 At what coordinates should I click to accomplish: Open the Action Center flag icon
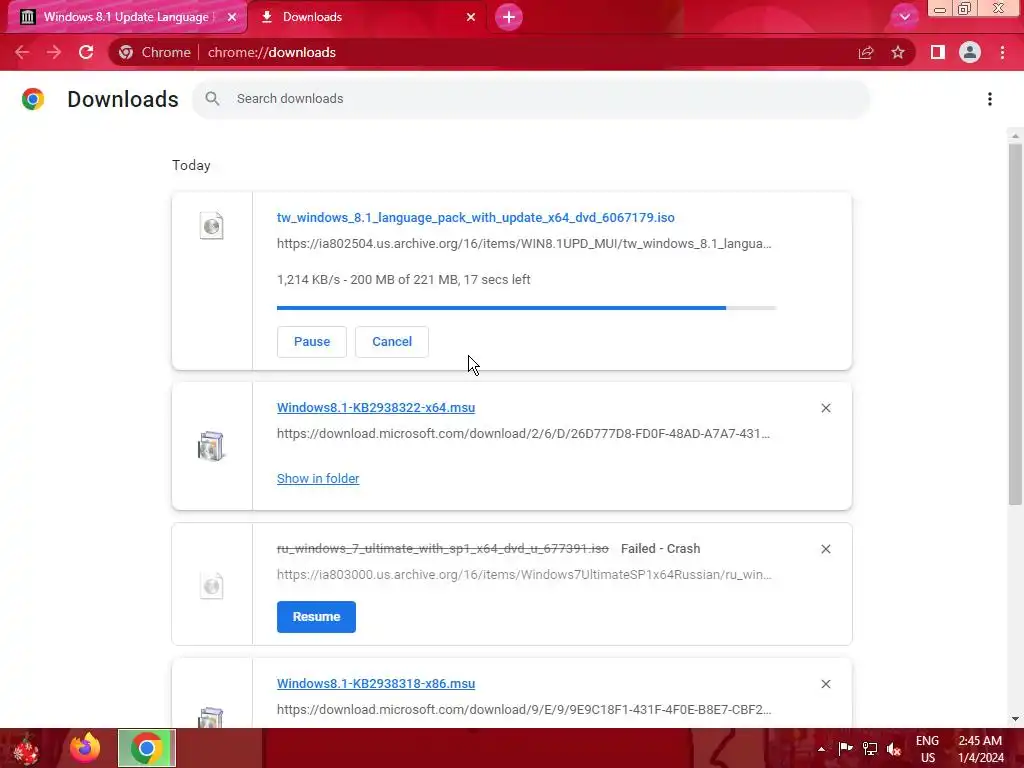click(846, 749)
